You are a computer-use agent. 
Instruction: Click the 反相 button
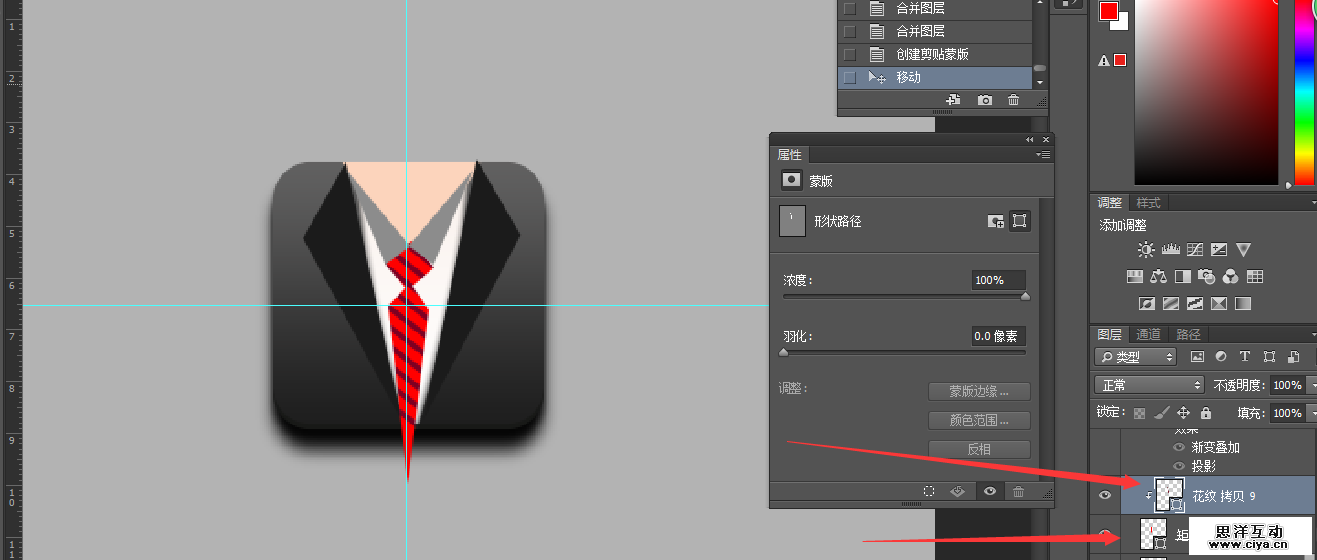pos(979,450)
